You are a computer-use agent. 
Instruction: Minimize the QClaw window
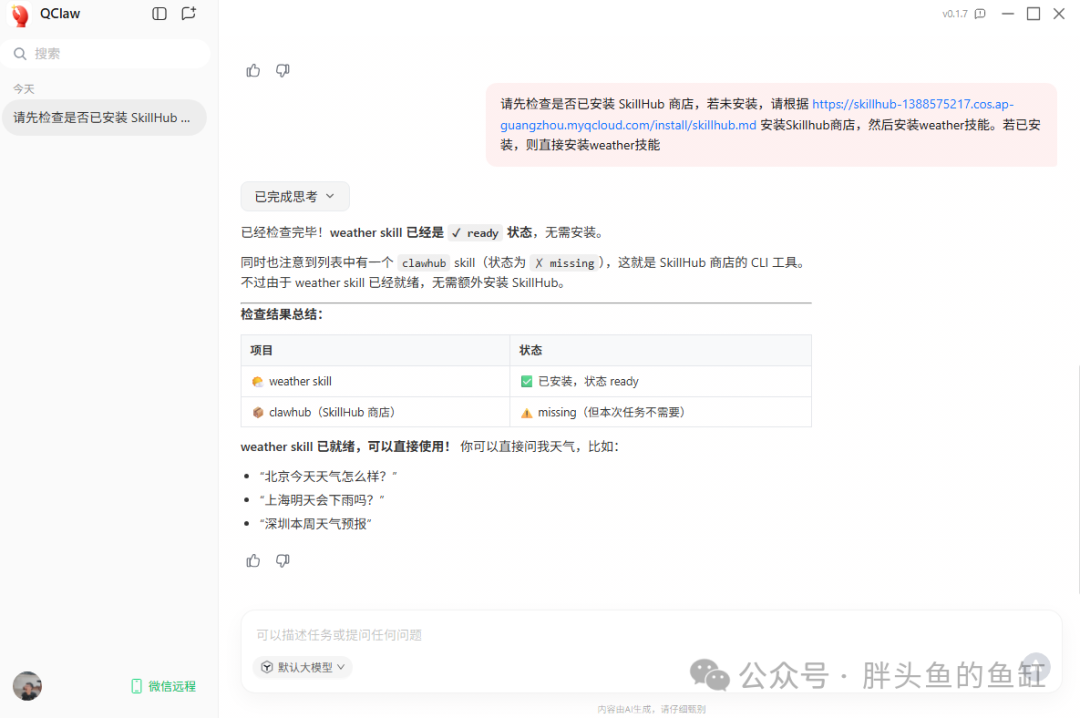pos(1008,14)
